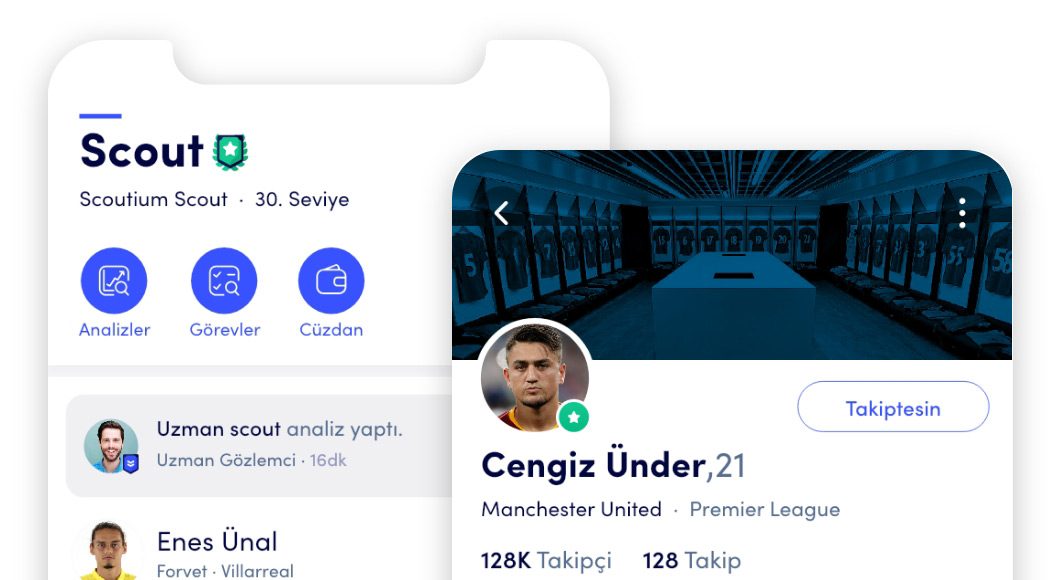The height and width of the screenshot is (580, 1061).
Task: Click the green shield badge beside Scout
Action: [x=230, y=152]
